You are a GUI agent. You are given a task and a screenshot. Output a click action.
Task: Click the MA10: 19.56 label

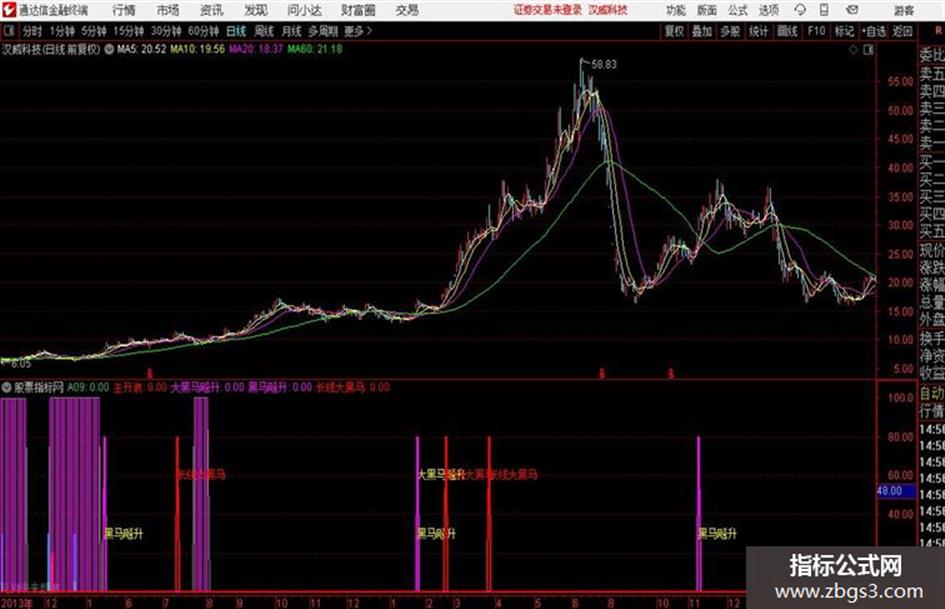coord(198,49)
